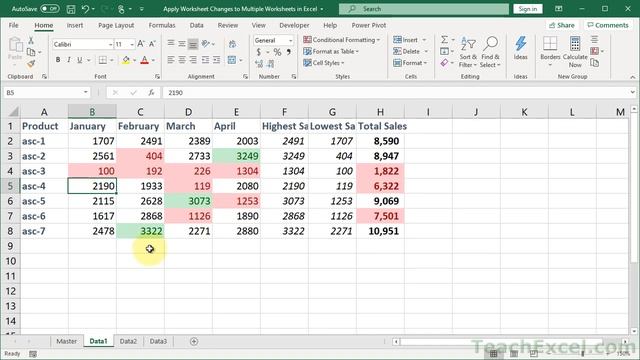Open the General number format dropdown
640x360 pixels.
coord(291,40)
